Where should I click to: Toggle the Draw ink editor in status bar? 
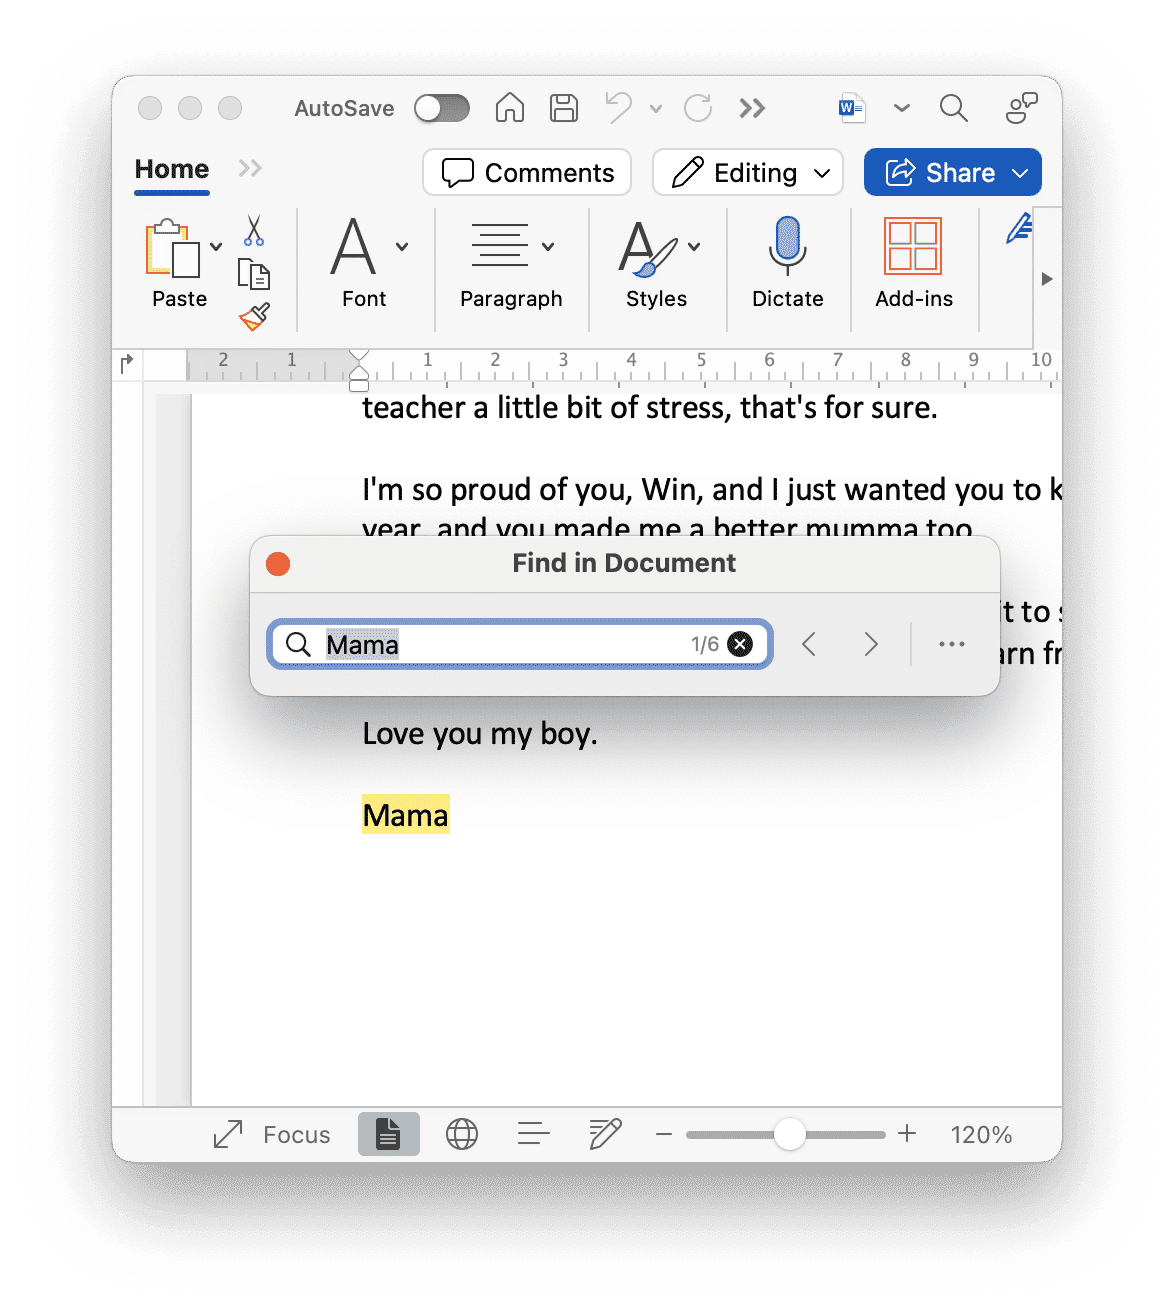click(x=604, y=1134)
